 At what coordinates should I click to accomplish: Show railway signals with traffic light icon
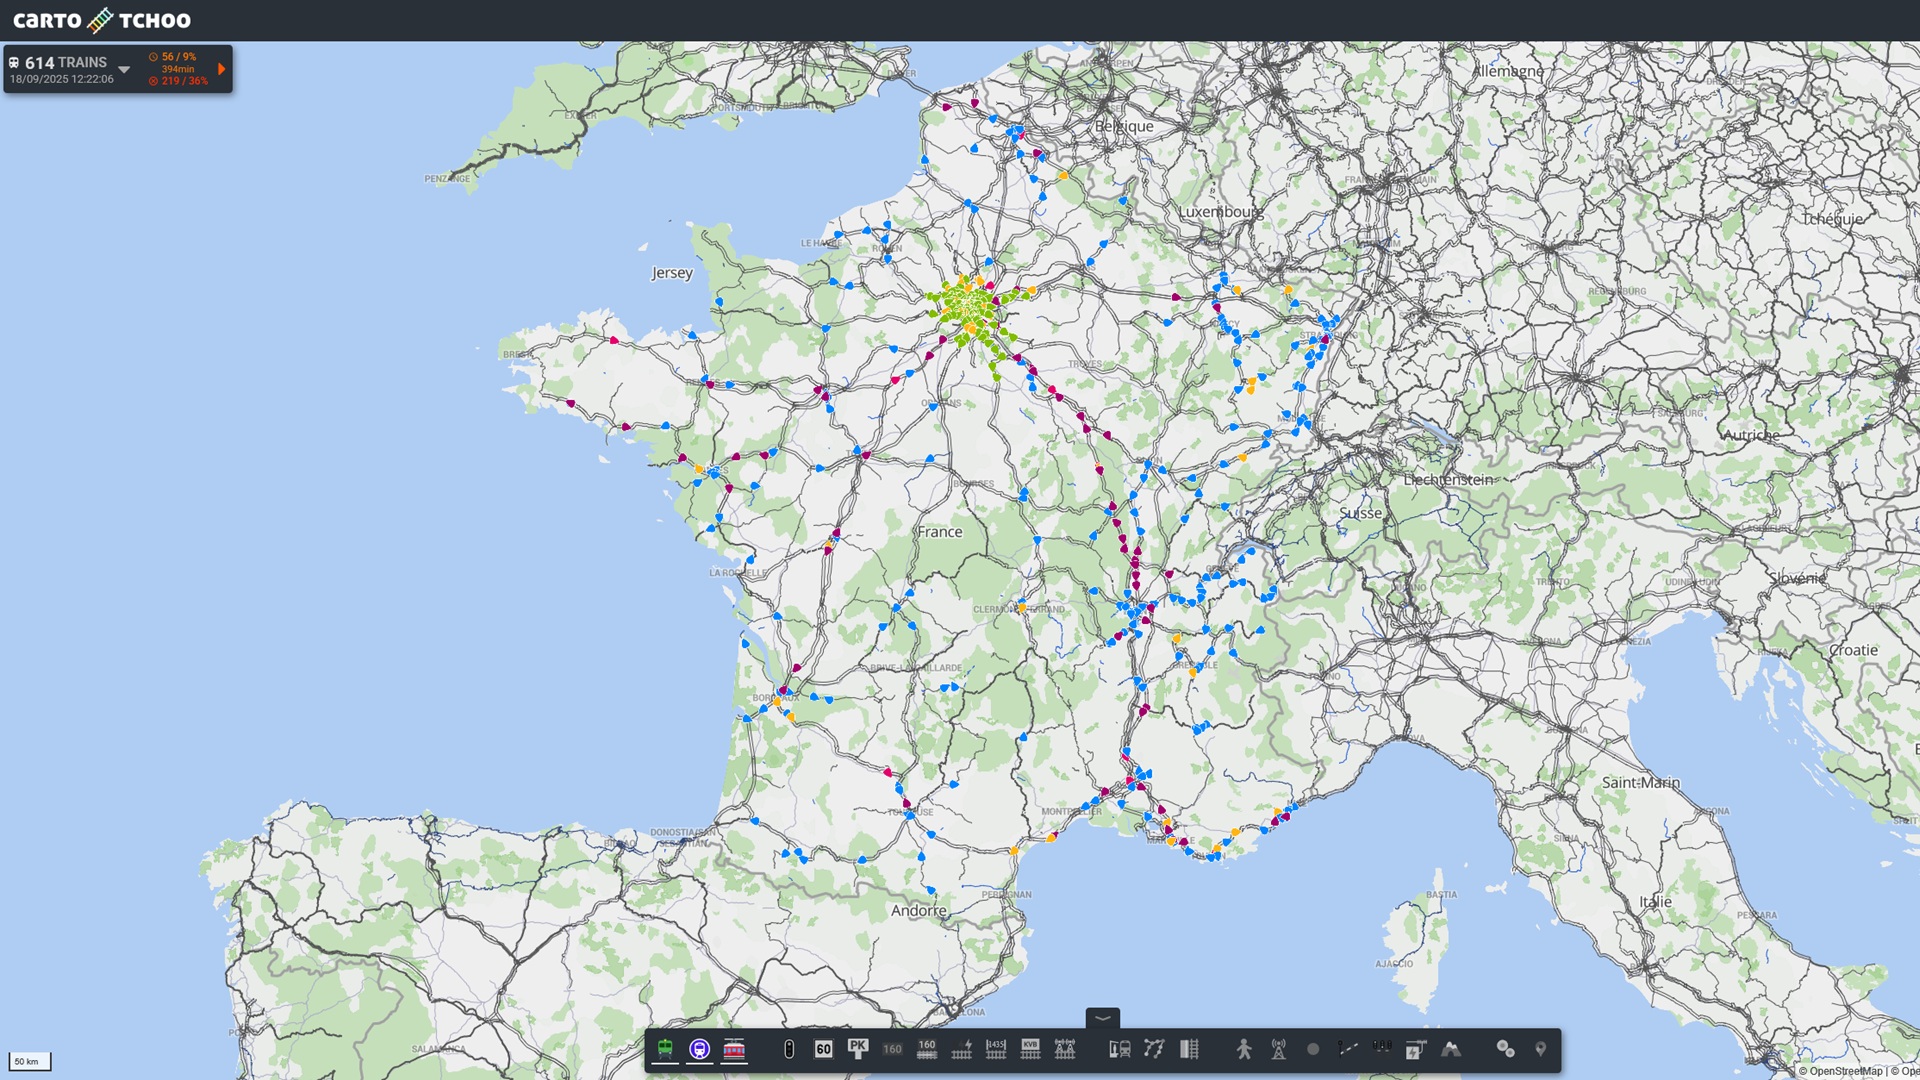pyautogui.click(x=789, y=1049)
